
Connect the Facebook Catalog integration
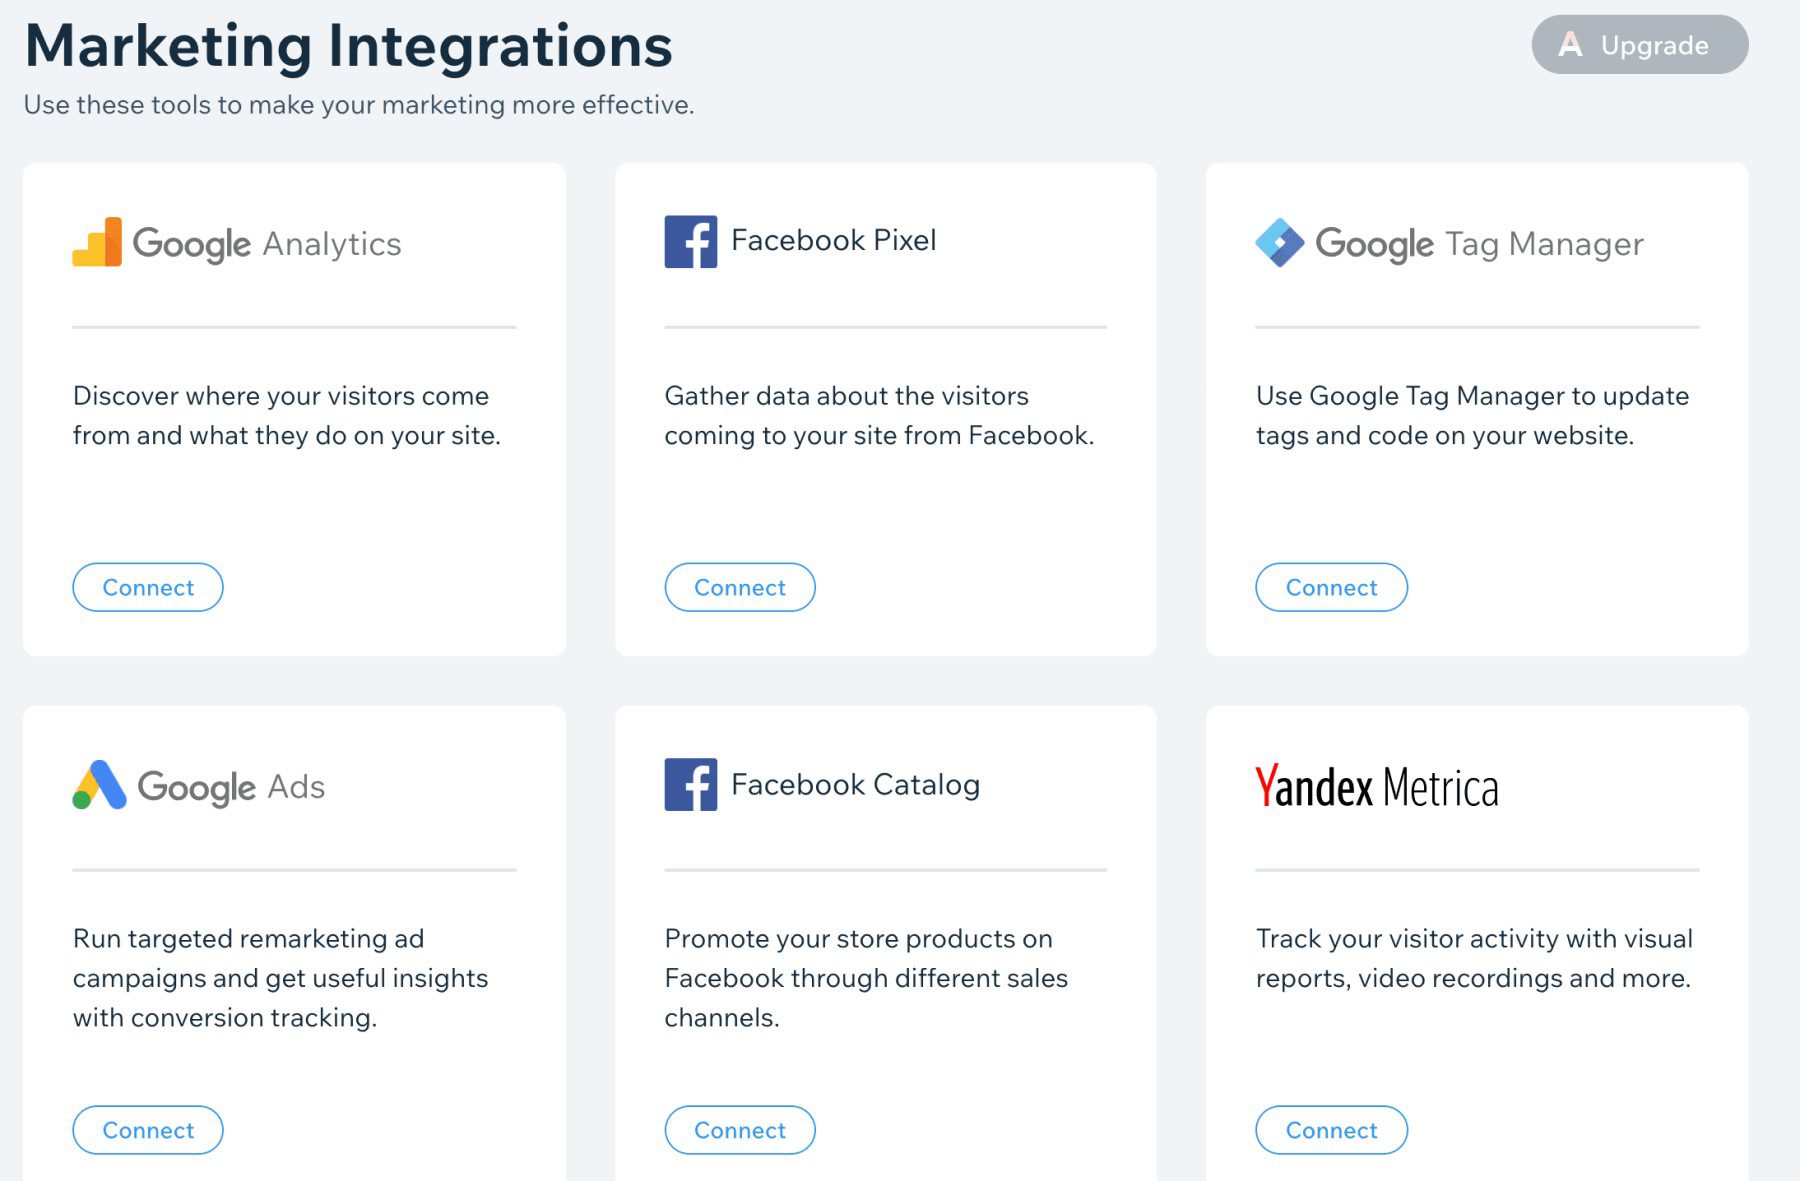tap(740, 1130)
